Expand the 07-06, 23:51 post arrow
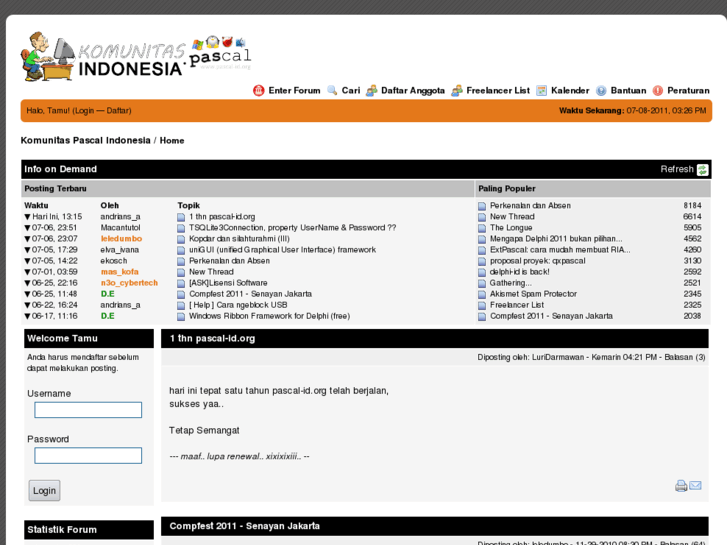The height and width of the screenshot is (545, 727). click(27, 228)
